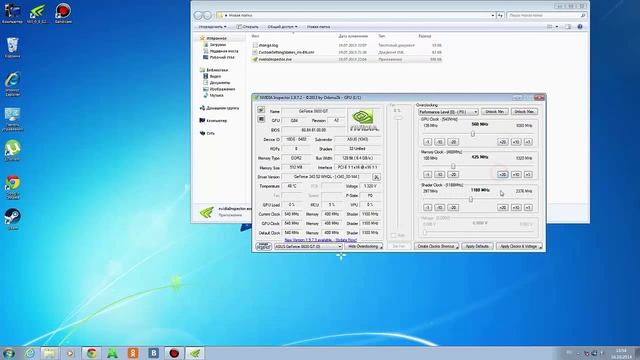Screen dimensions: 640x360
Task: Click Apply Clocks & Voltage
Action: click(519, 247)
